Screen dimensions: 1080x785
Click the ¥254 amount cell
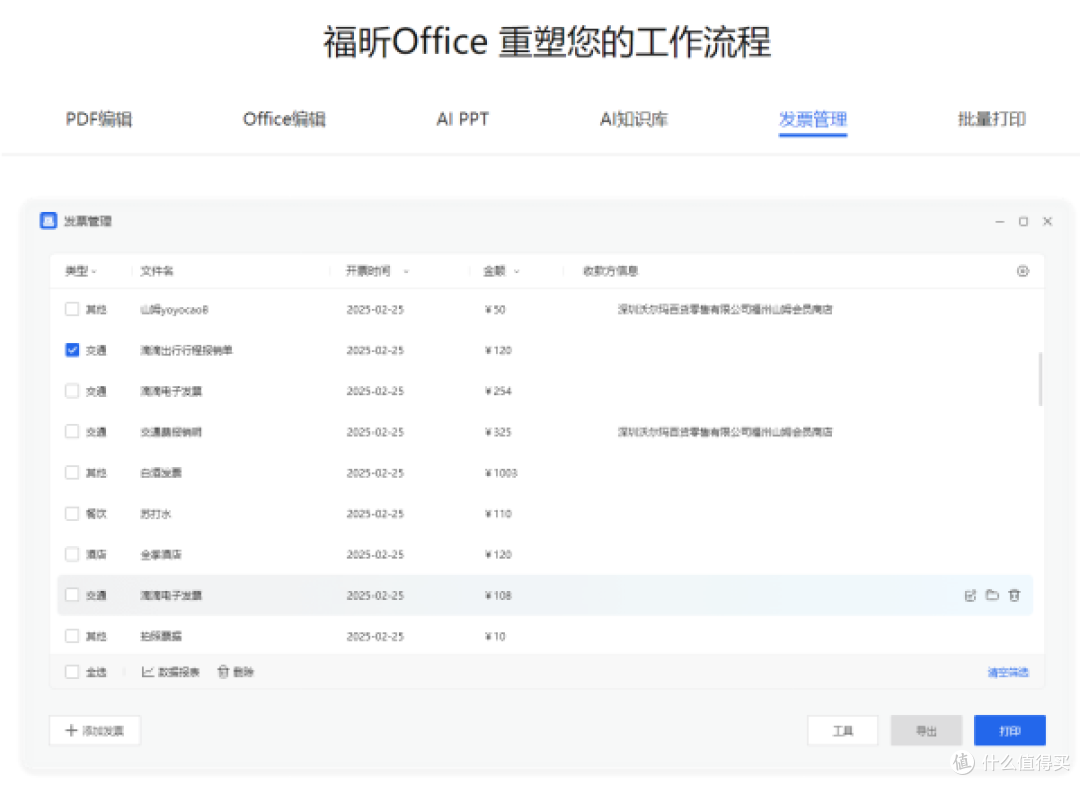click(498, 391)
